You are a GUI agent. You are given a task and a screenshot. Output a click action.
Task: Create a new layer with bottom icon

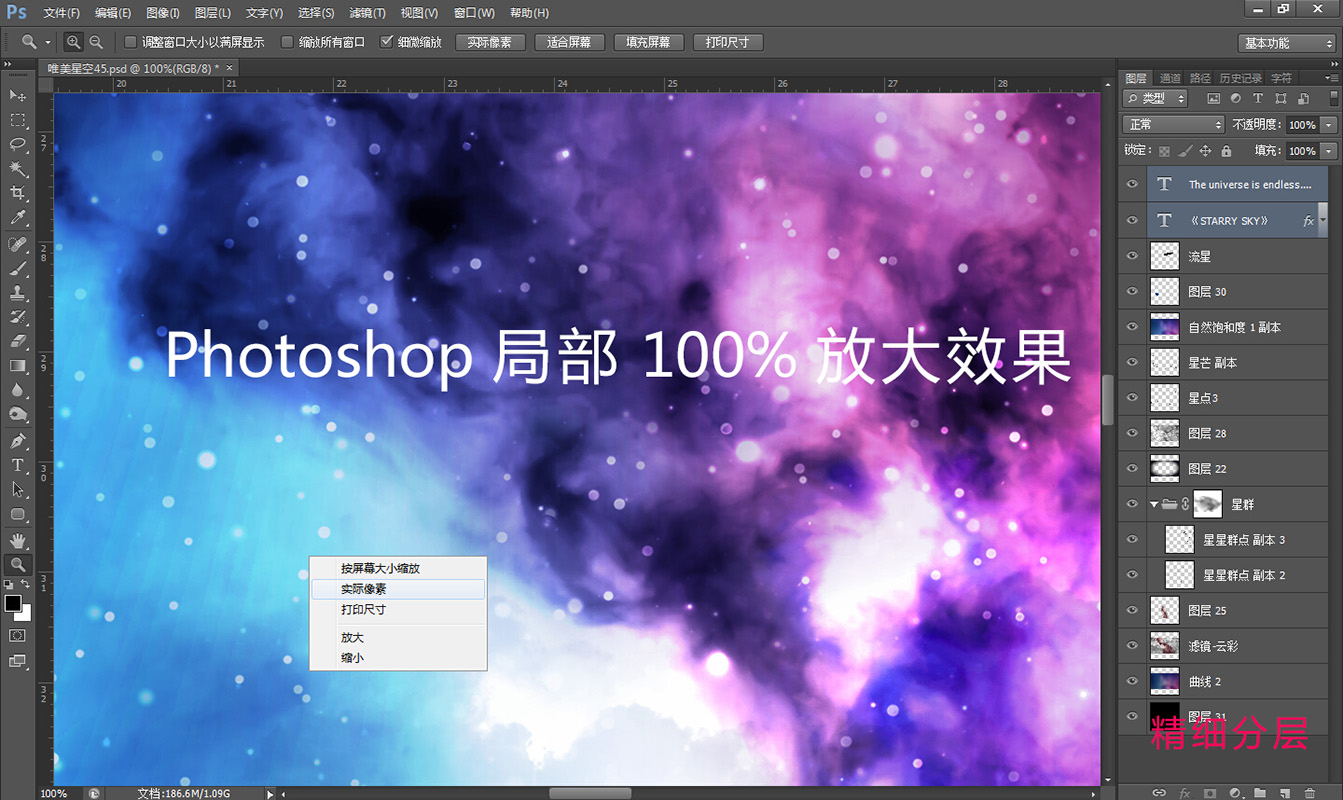[x=1285, y=793]
